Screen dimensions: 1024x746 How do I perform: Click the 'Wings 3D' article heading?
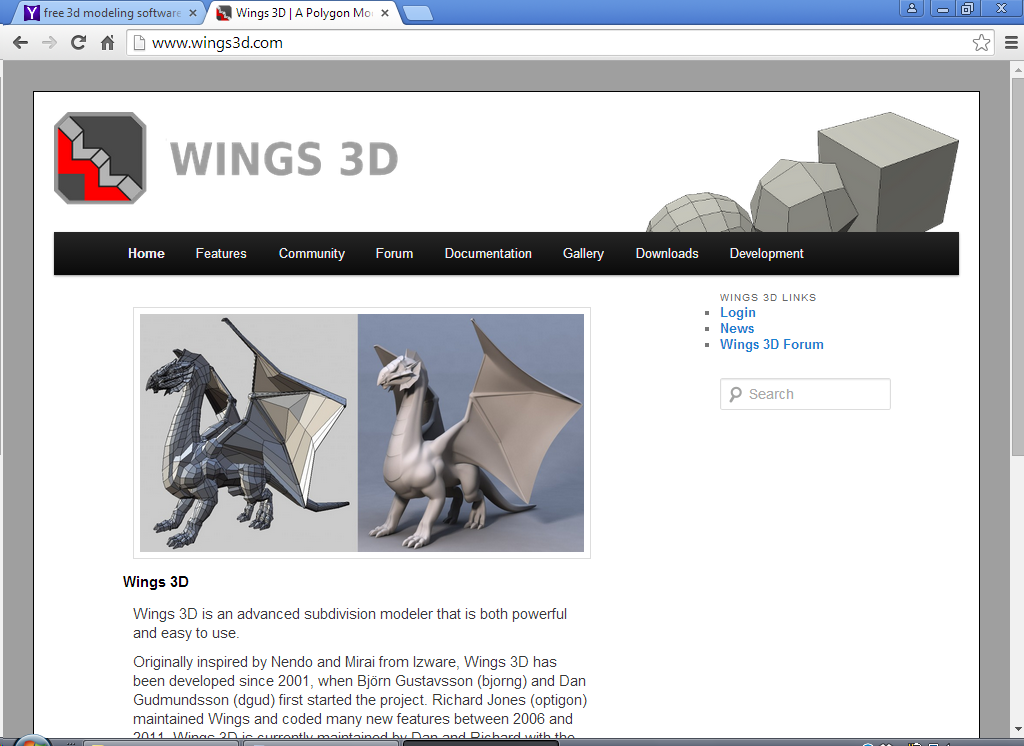click(x=155, y=582)
